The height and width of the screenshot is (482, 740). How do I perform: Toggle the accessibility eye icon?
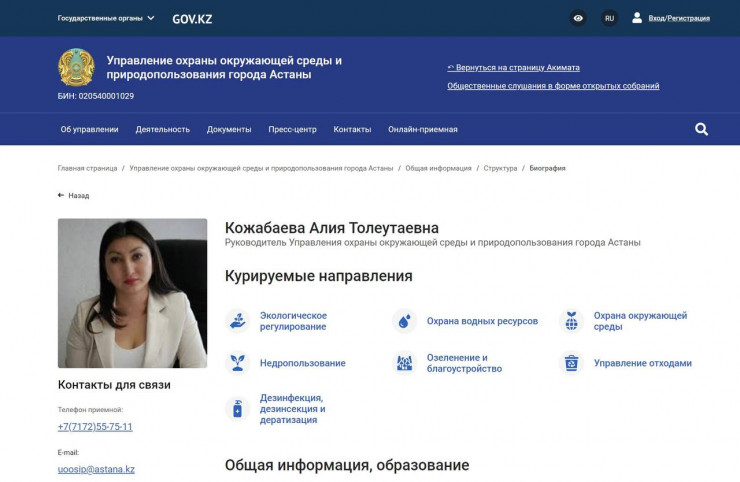[x=578, y=18]
